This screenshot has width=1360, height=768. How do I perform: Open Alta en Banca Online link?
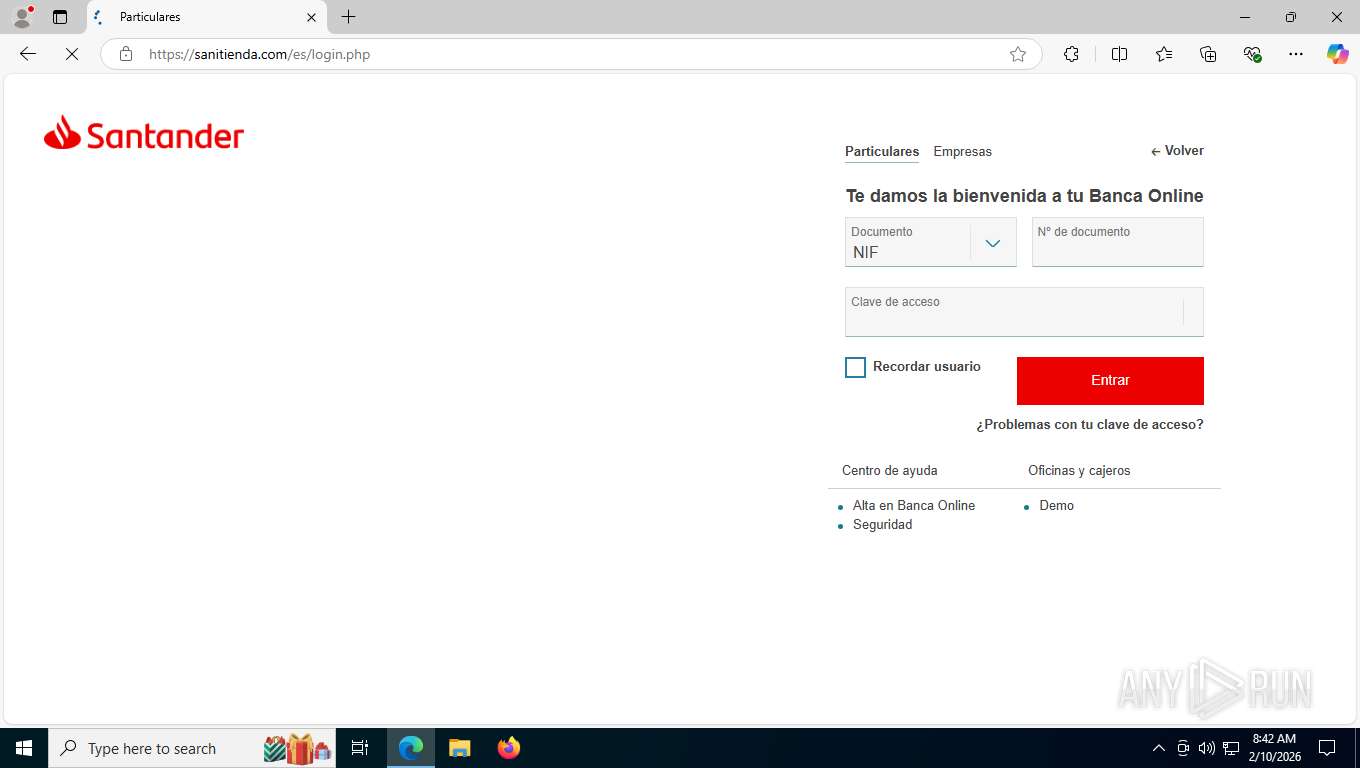[x=914, y=506]
